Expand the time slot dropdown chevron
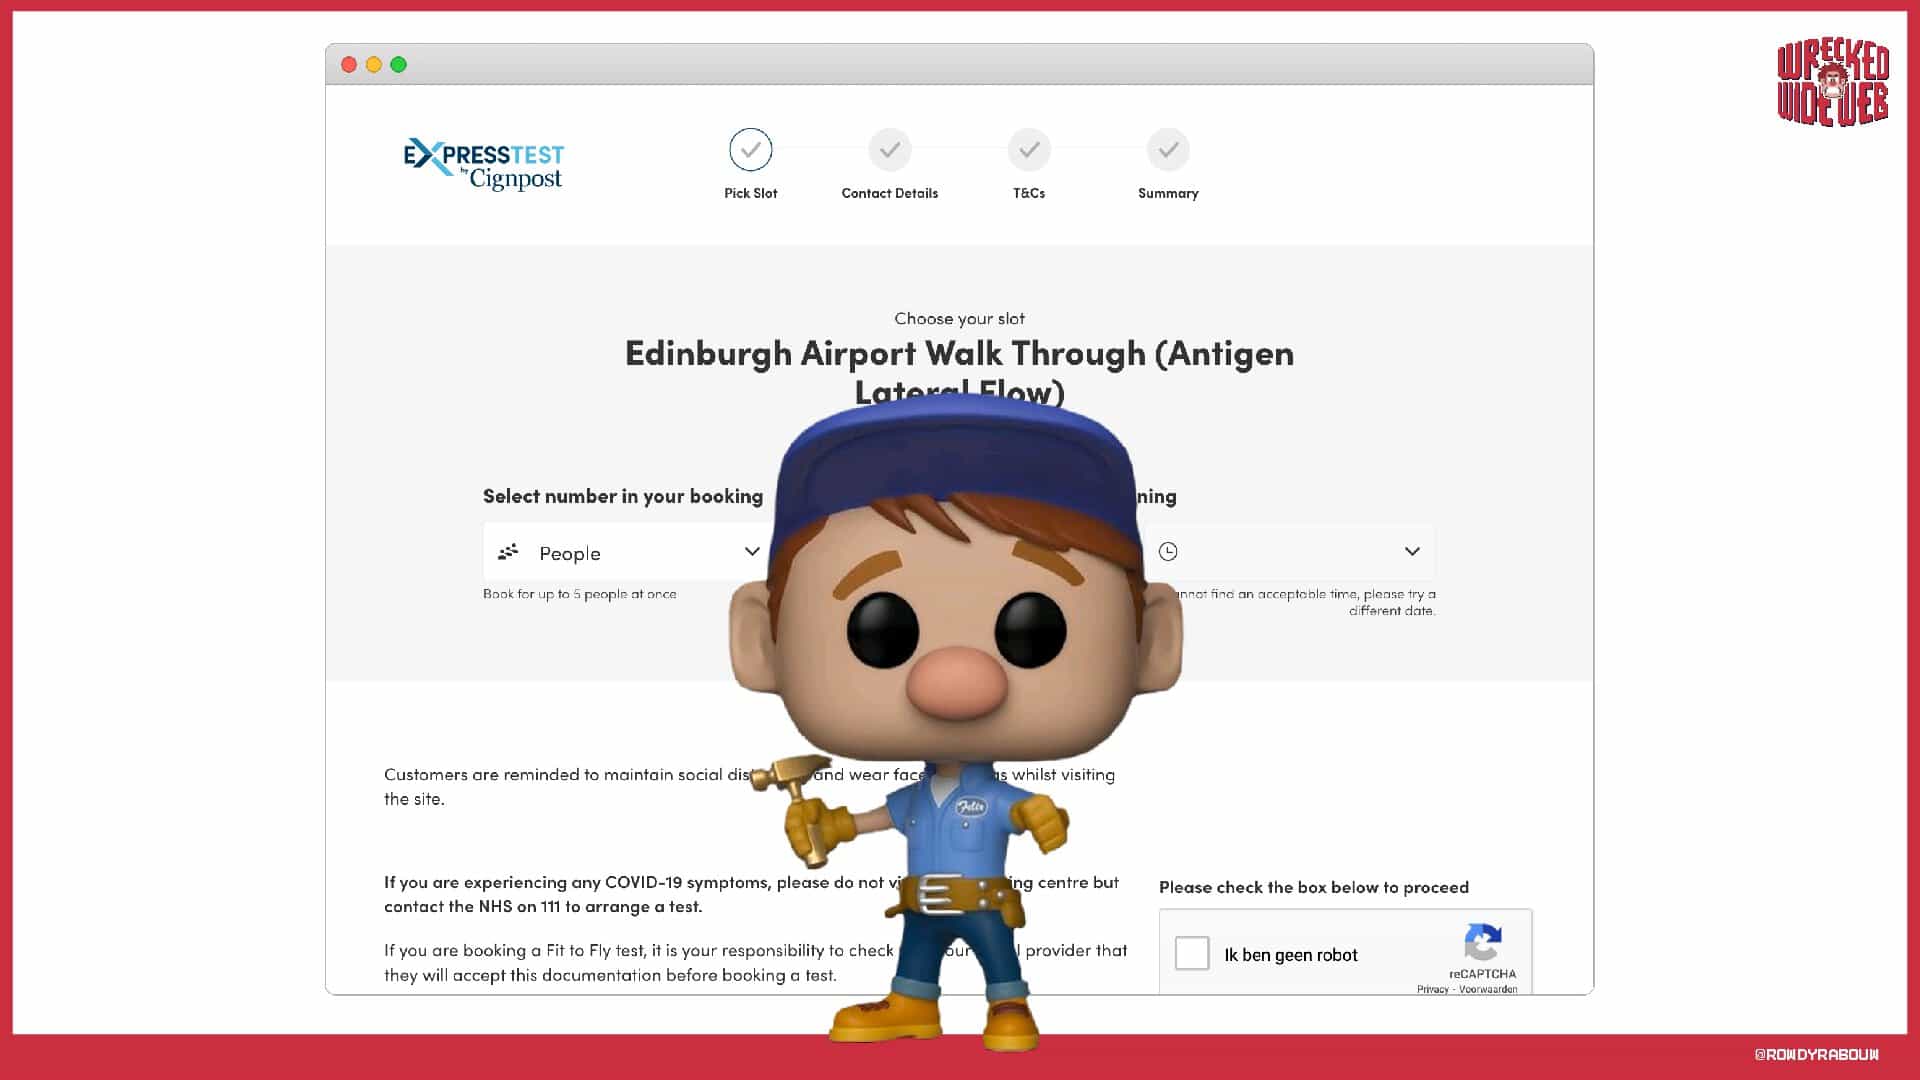This screenshot has height=1080, width=1920. tap(1412, 551)
